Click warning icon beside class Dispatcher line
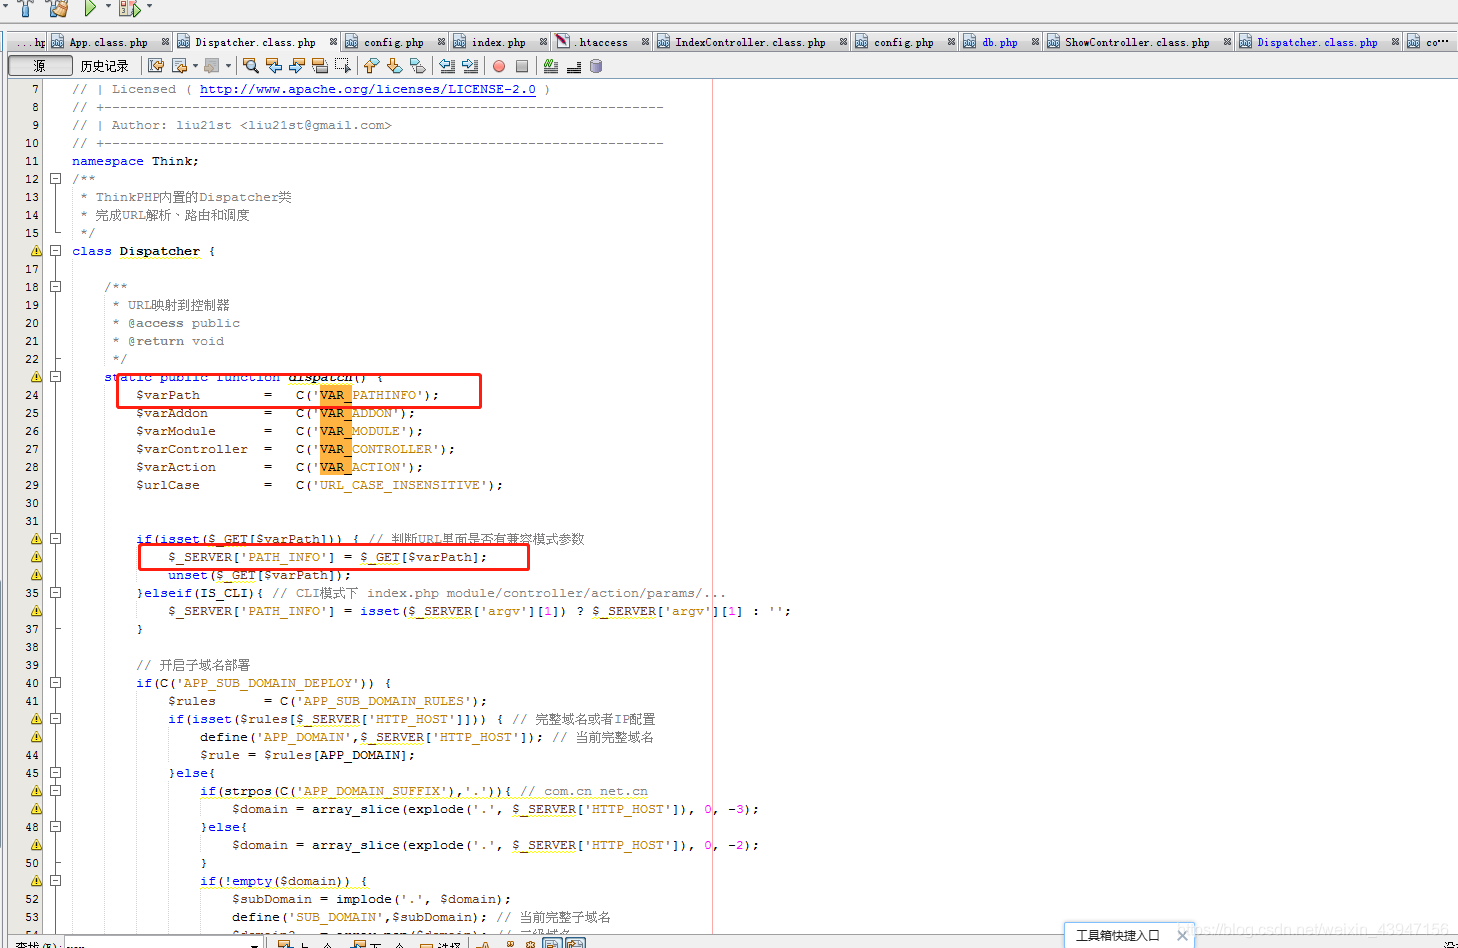 point(36,251)
